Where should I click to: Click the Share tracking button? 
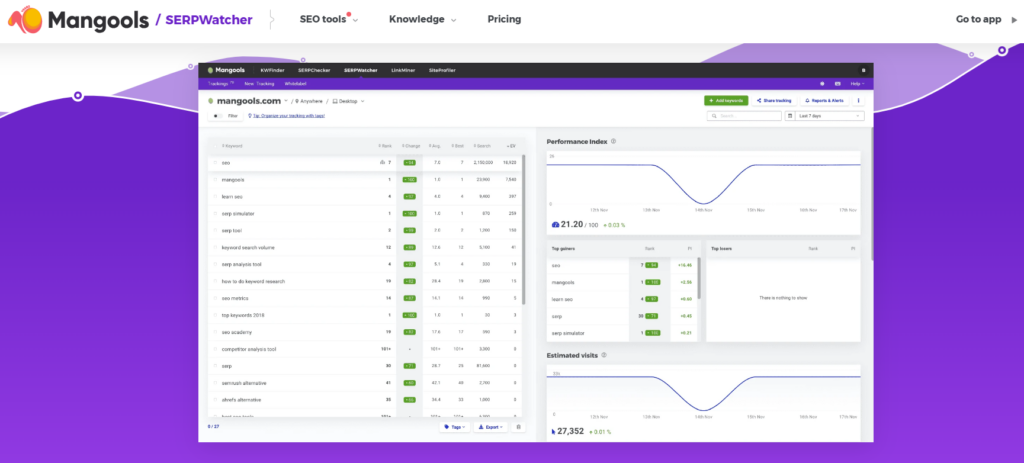[x=774, y=101]
